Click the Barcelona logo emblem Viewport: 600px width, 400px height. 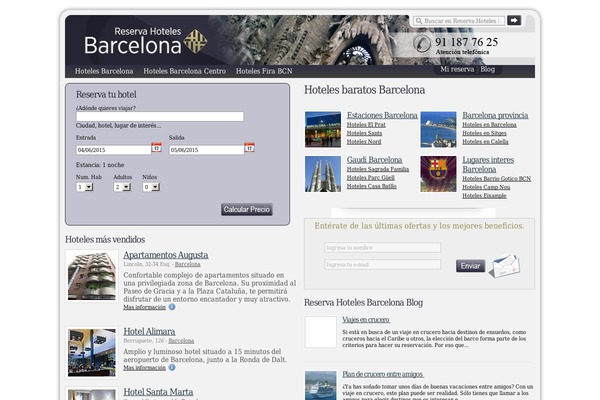click(196, 41)
